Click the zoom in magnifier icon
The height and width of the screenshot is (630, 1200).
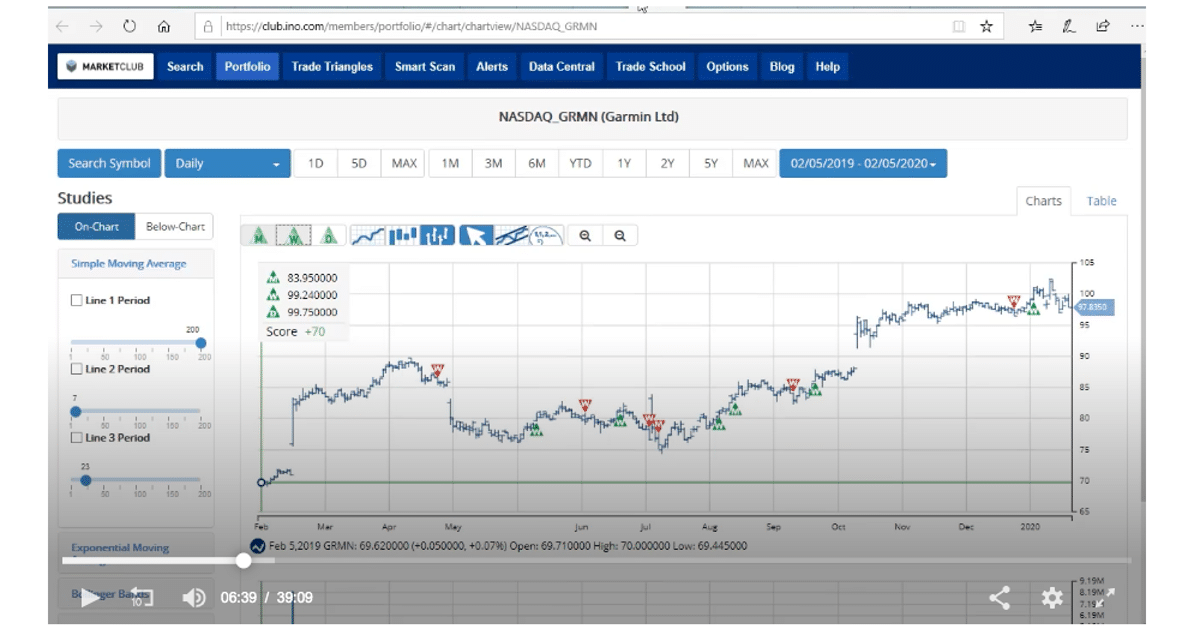585,236
